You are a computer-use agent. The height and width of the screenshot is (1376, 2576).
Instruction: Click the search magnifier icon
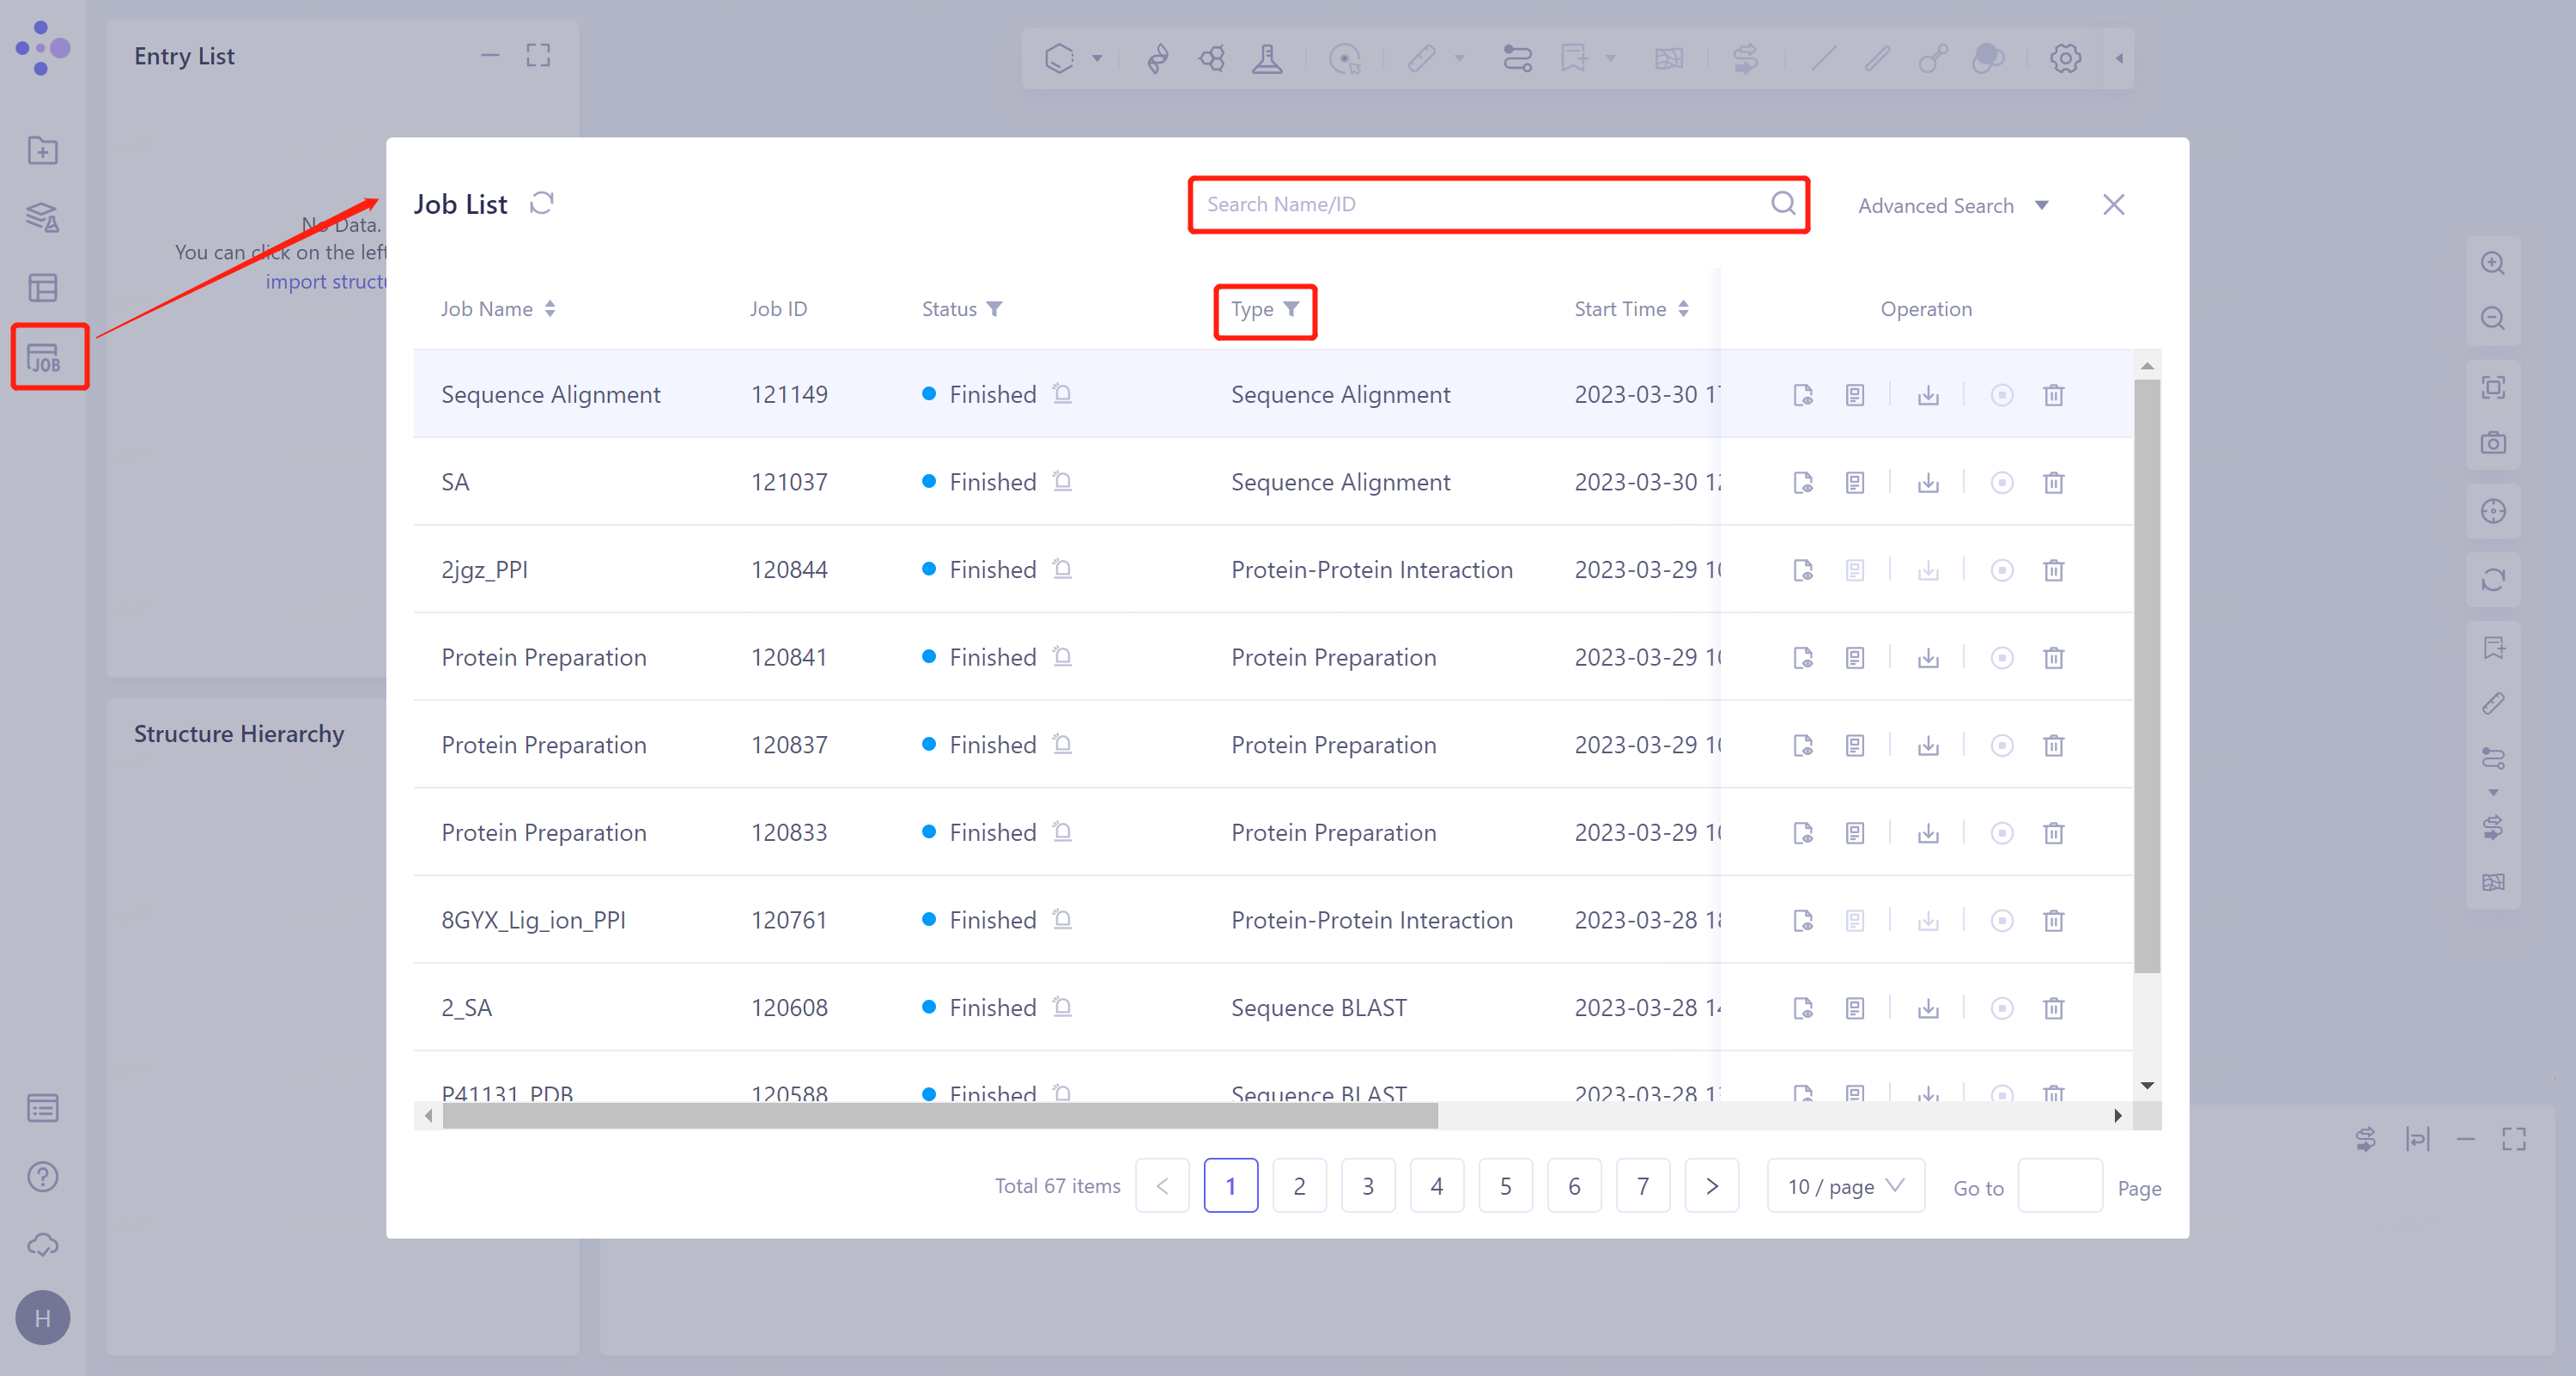[x=1782, y=204]
